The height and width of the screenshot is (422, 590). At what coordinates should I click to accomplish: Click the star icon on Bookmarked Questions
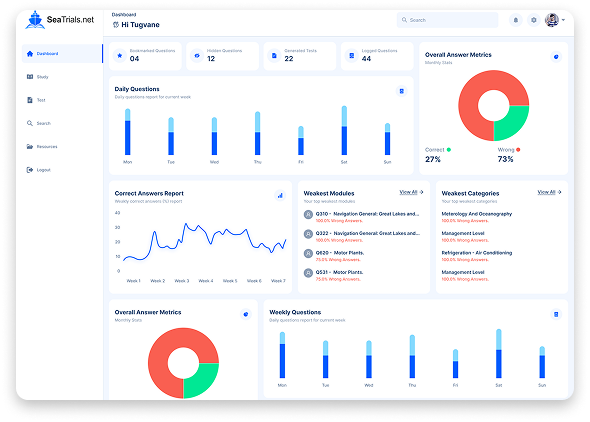click(x=120, y=56)
